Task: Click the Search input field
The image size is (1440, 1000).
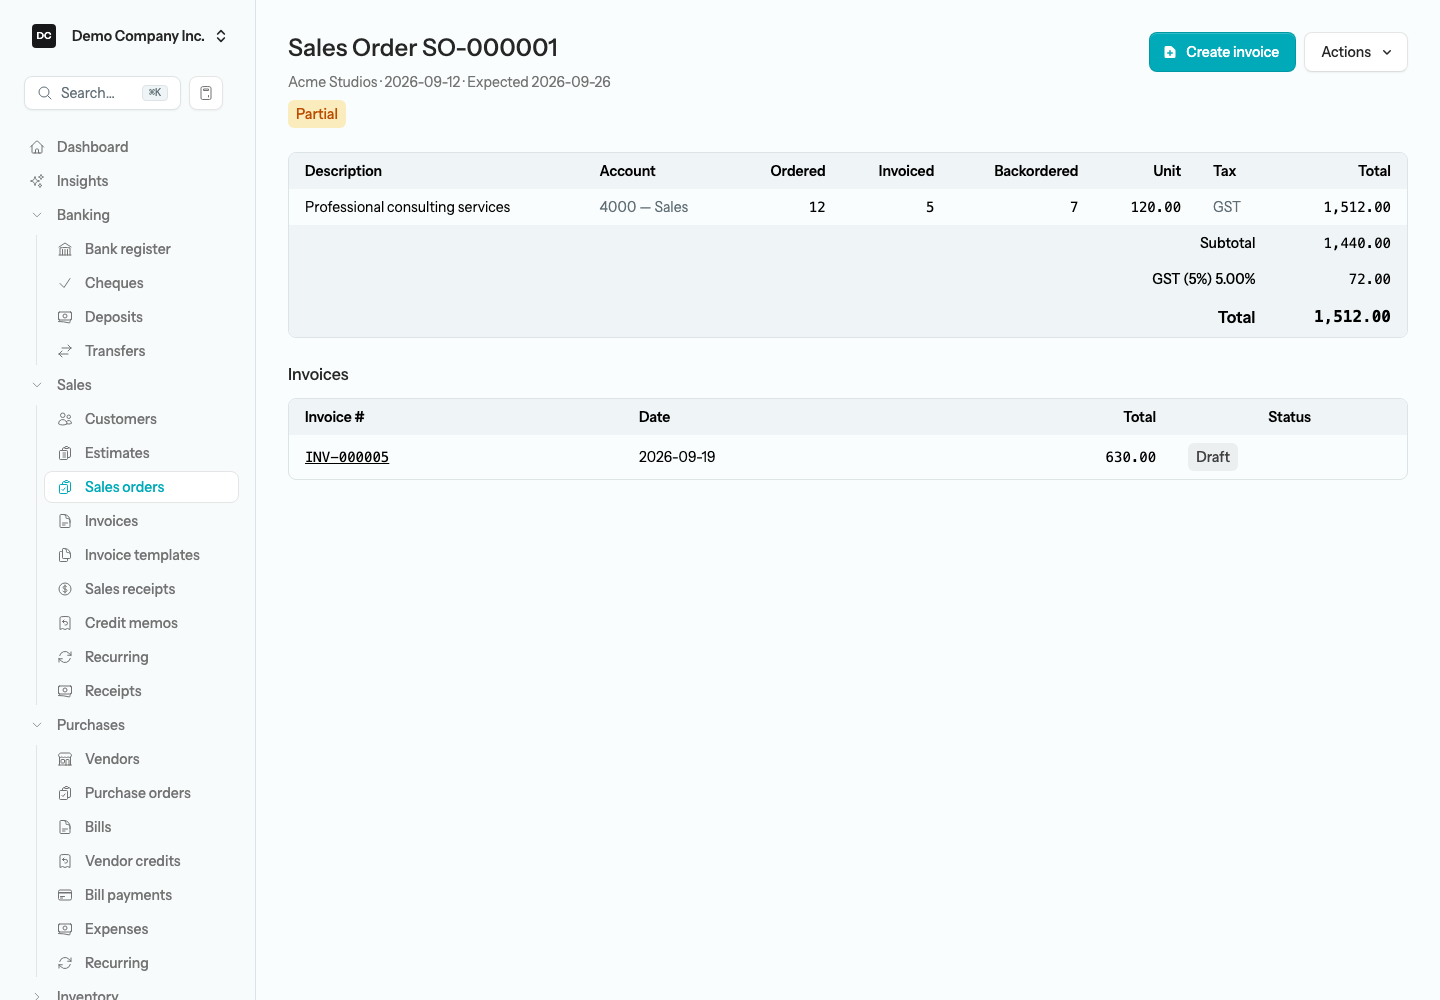Action: pyautogui.click(x=102, y=93)
